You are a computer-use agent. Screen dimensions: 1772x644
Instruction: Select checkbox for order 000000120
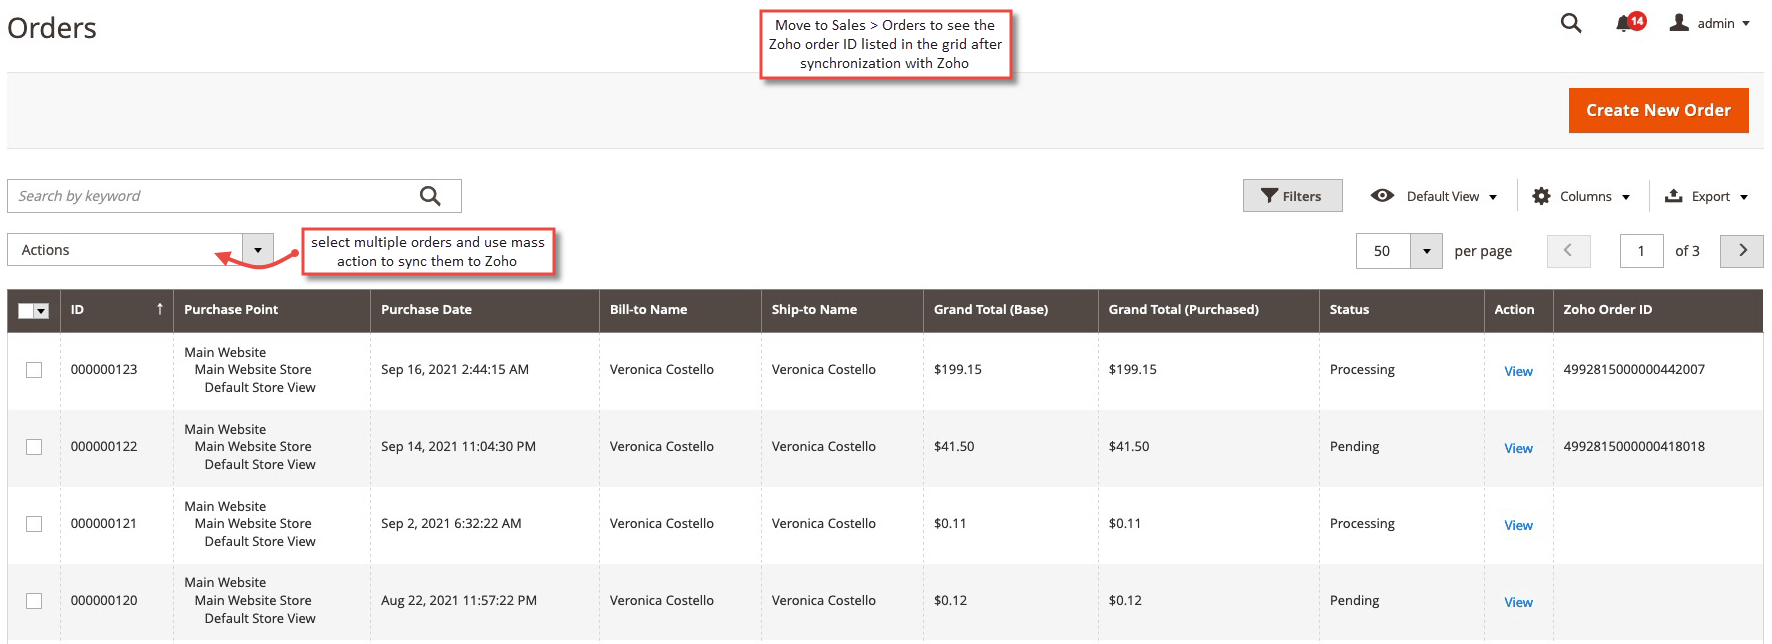click(34, 601)
